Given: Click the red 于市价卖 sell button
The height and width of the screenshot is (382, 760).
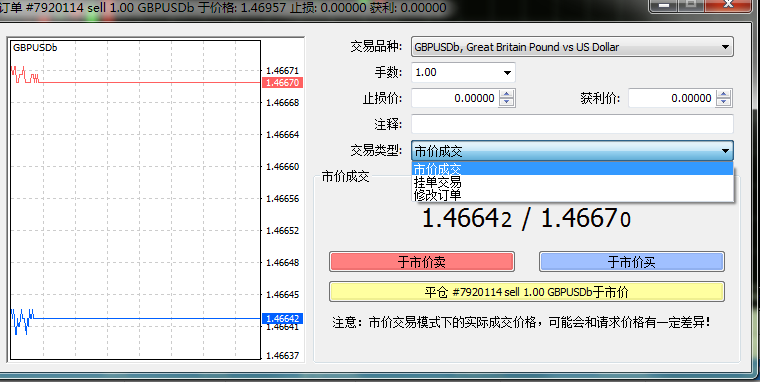Looking at the screenshot, I should click(x=422, y=262).
